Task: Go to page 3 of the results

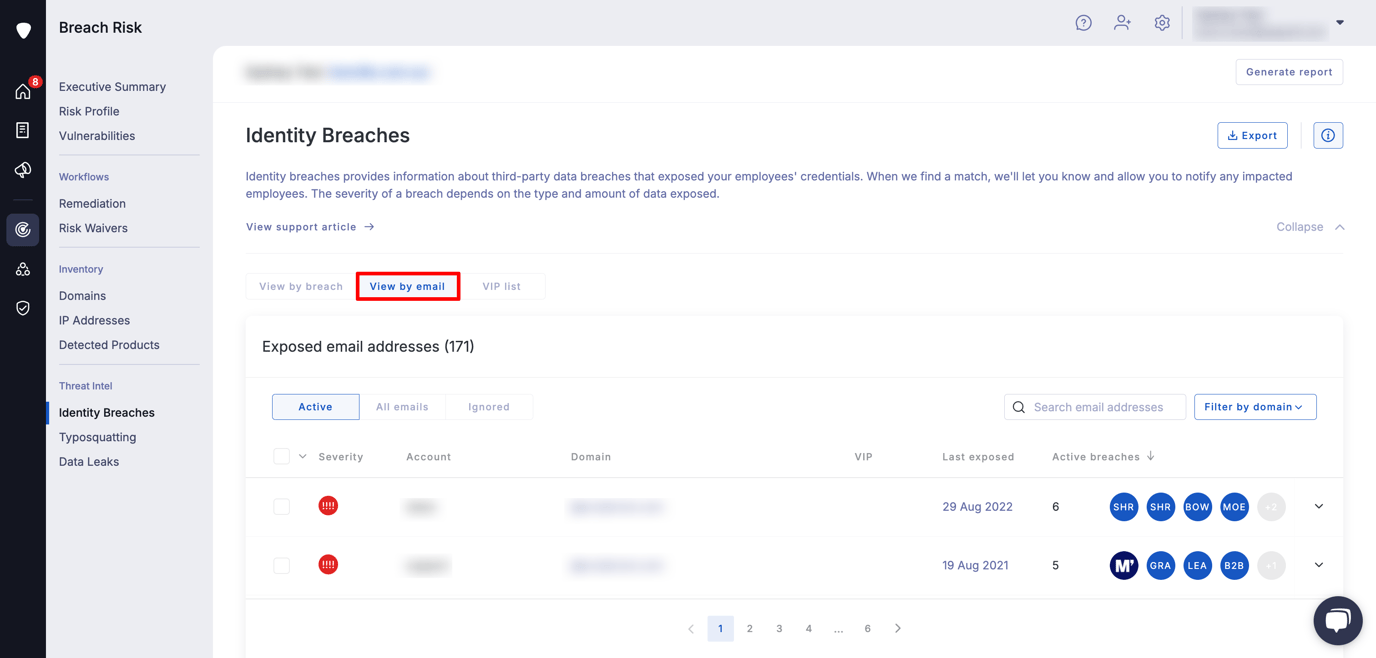Action: tap(779, 628)
